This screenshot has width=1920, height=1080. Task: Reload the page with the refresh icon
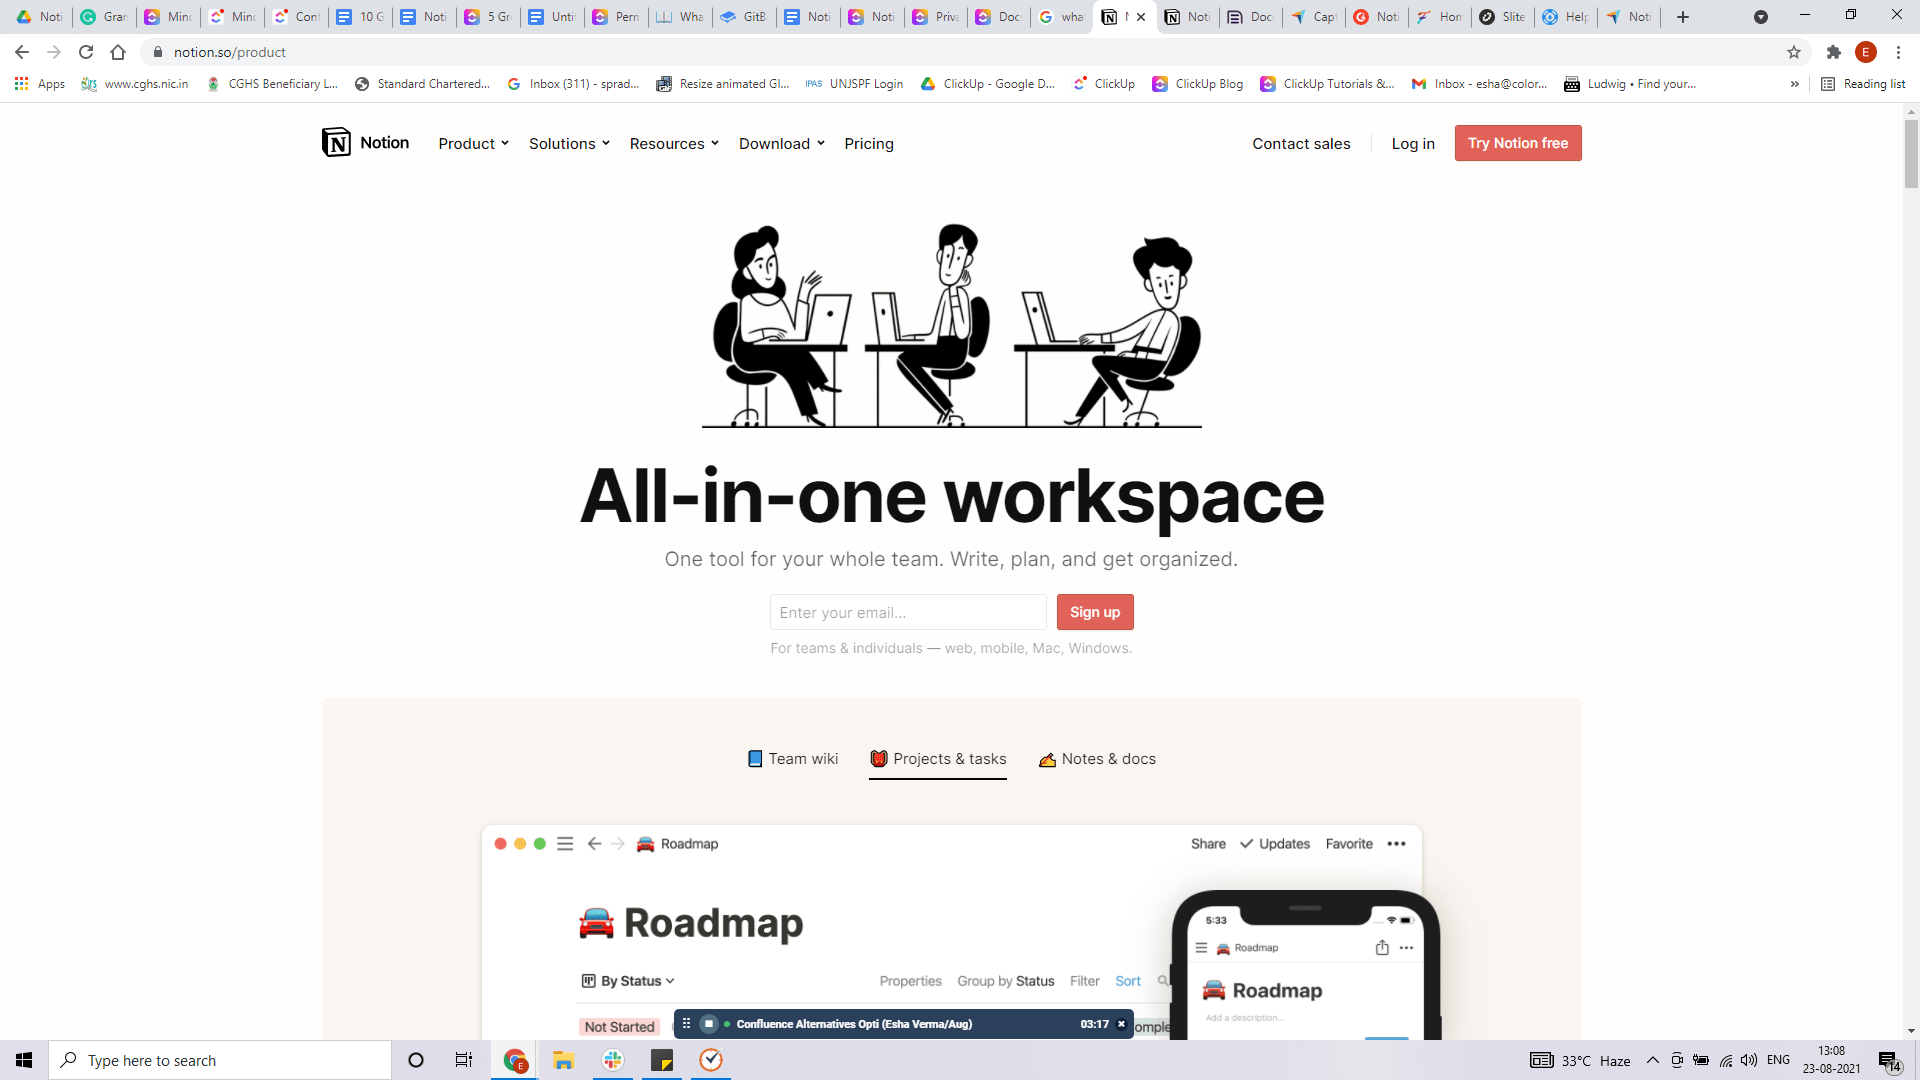(86, 52)
